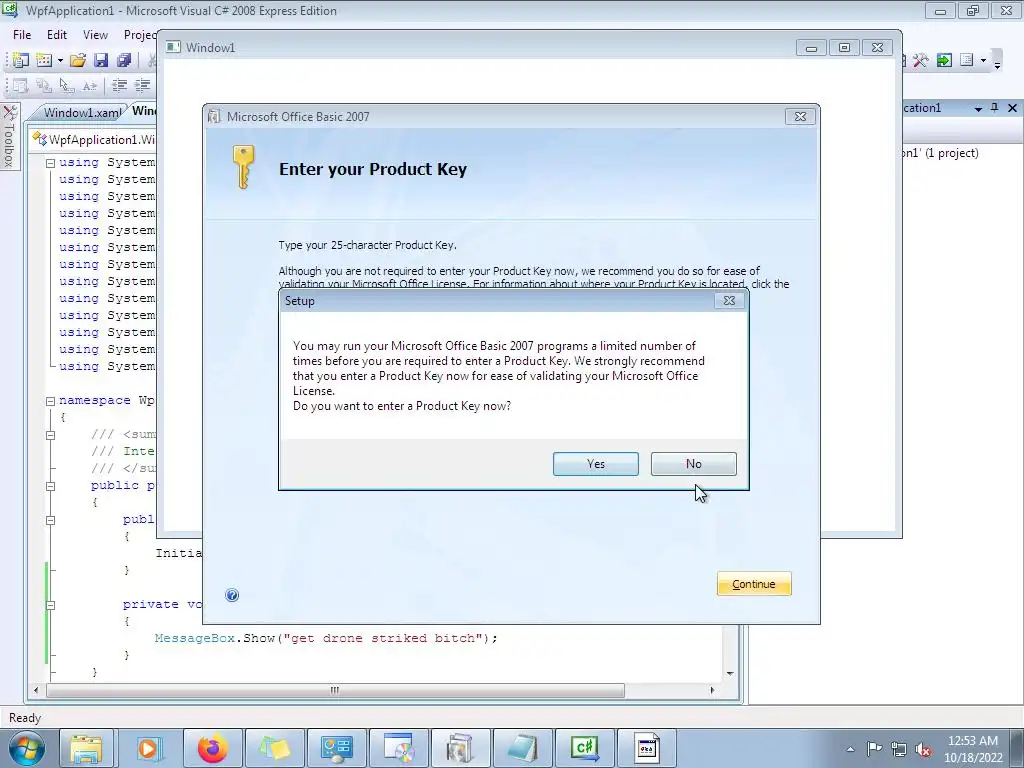Show hidden system tray icons
This screenshot has height=768, width=1024.
pos(850,749)
